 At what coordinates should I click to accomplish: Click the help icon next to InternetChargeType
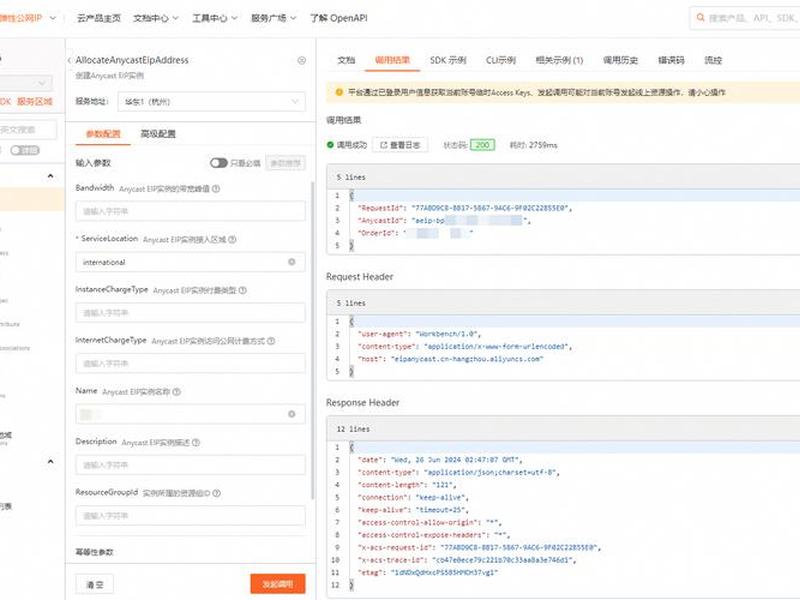[271, 341]
